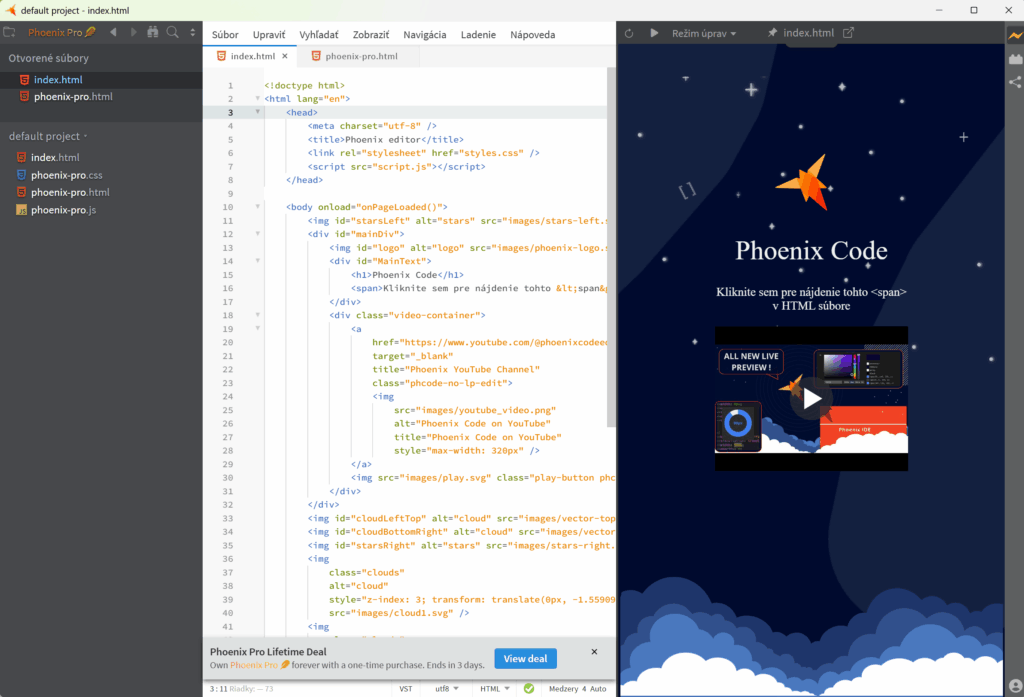Open Find in Files binoculars icon
The image size is (1024, 697).
pyautogui.click(x=153, y=32)
